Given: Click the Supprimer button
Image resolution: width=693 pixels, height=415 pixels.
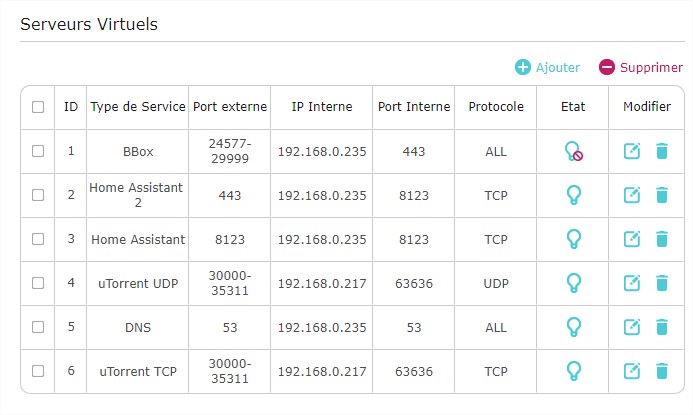Looking at the screenshot, I should (640, 67).
